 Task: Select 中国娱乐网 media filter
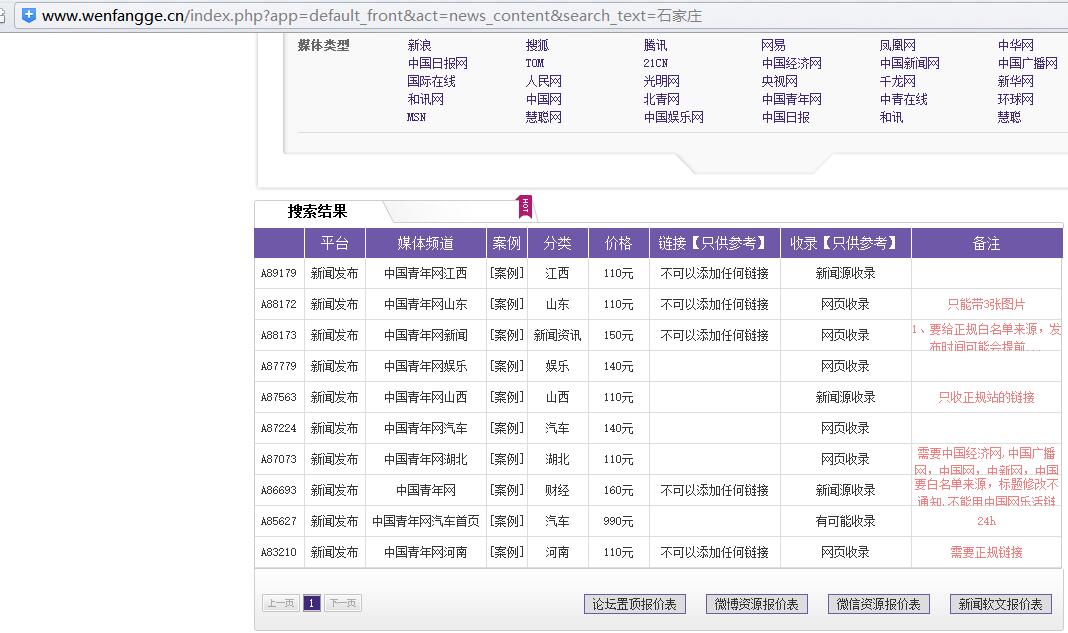click(x=674, y=117)
